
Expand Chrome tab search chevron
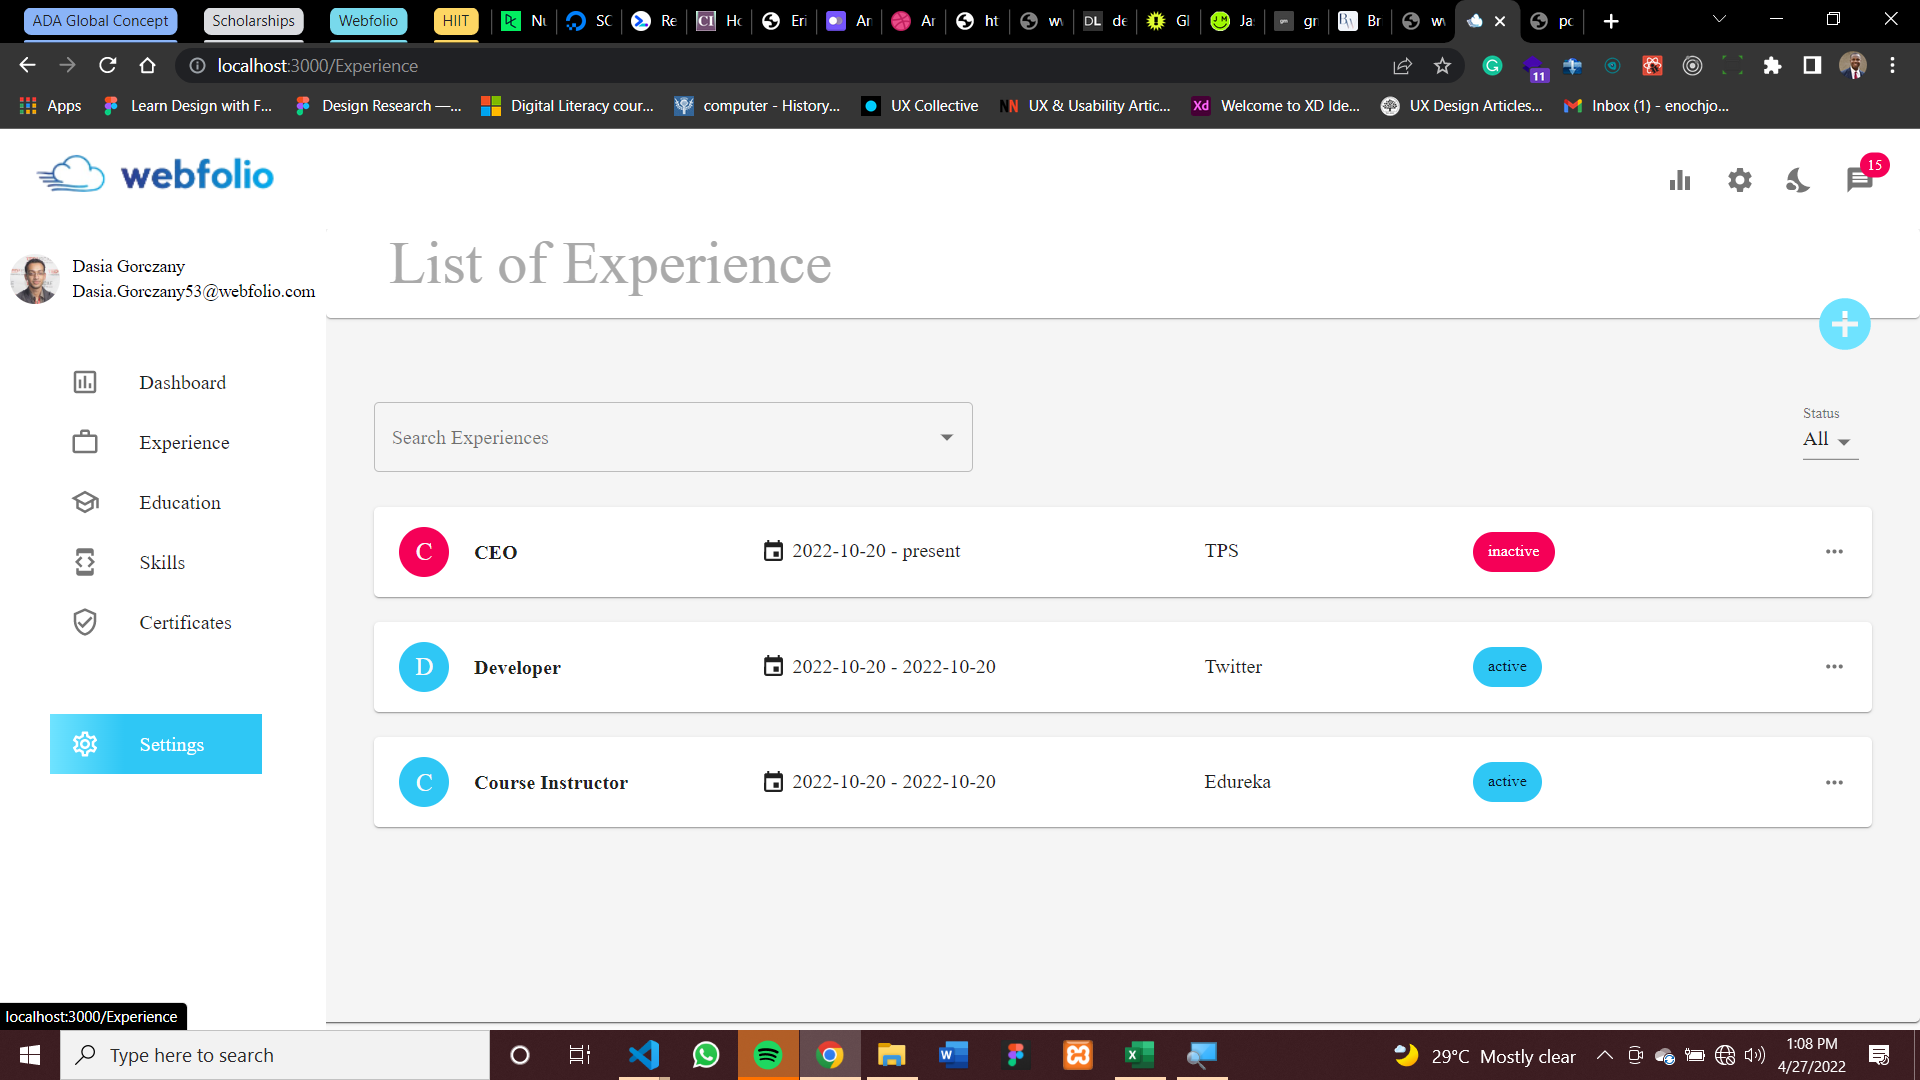pyautogui.click(x=1719, y=19)
